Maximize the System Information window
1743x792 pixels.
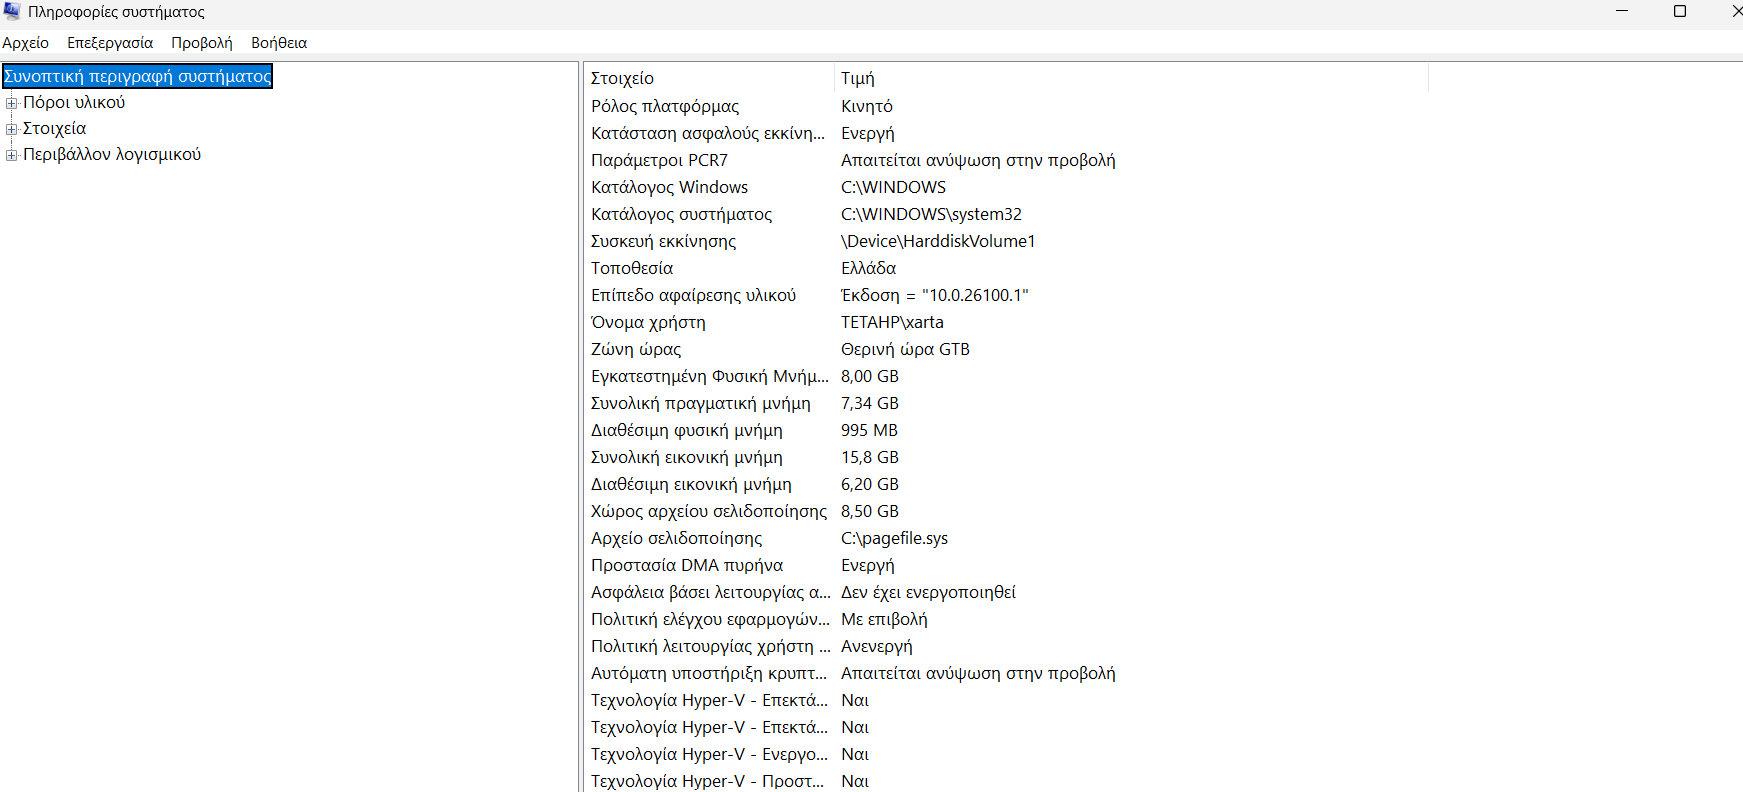point(1680,11)
